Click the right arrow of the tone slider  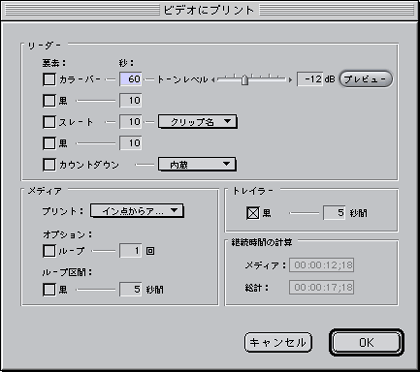pos(290,80)
